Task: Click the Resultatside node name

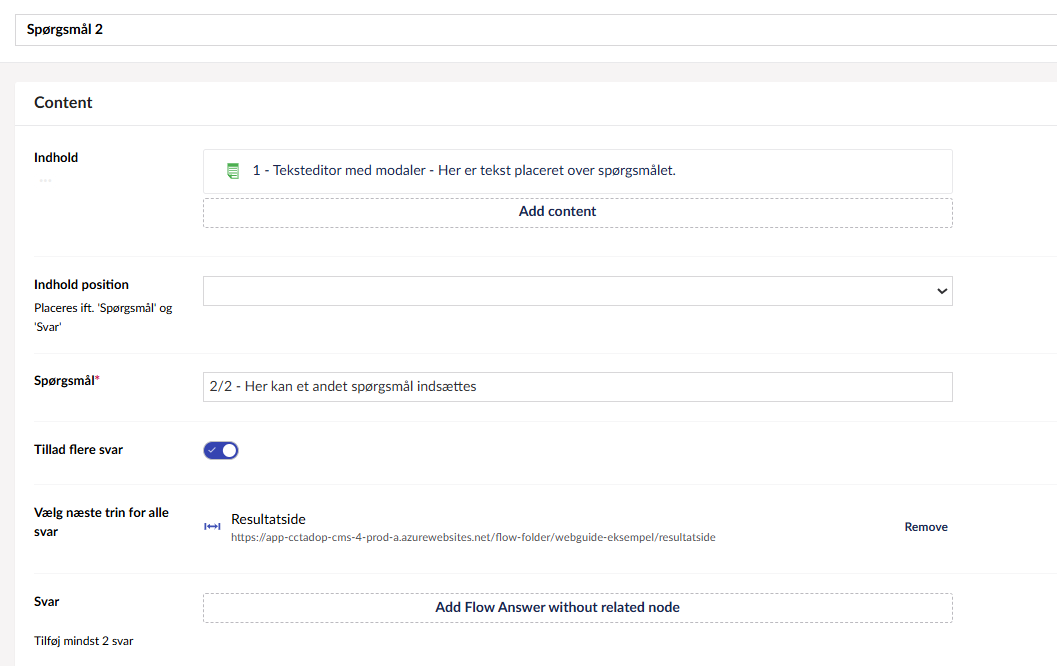Action: [x=268, y=519]
